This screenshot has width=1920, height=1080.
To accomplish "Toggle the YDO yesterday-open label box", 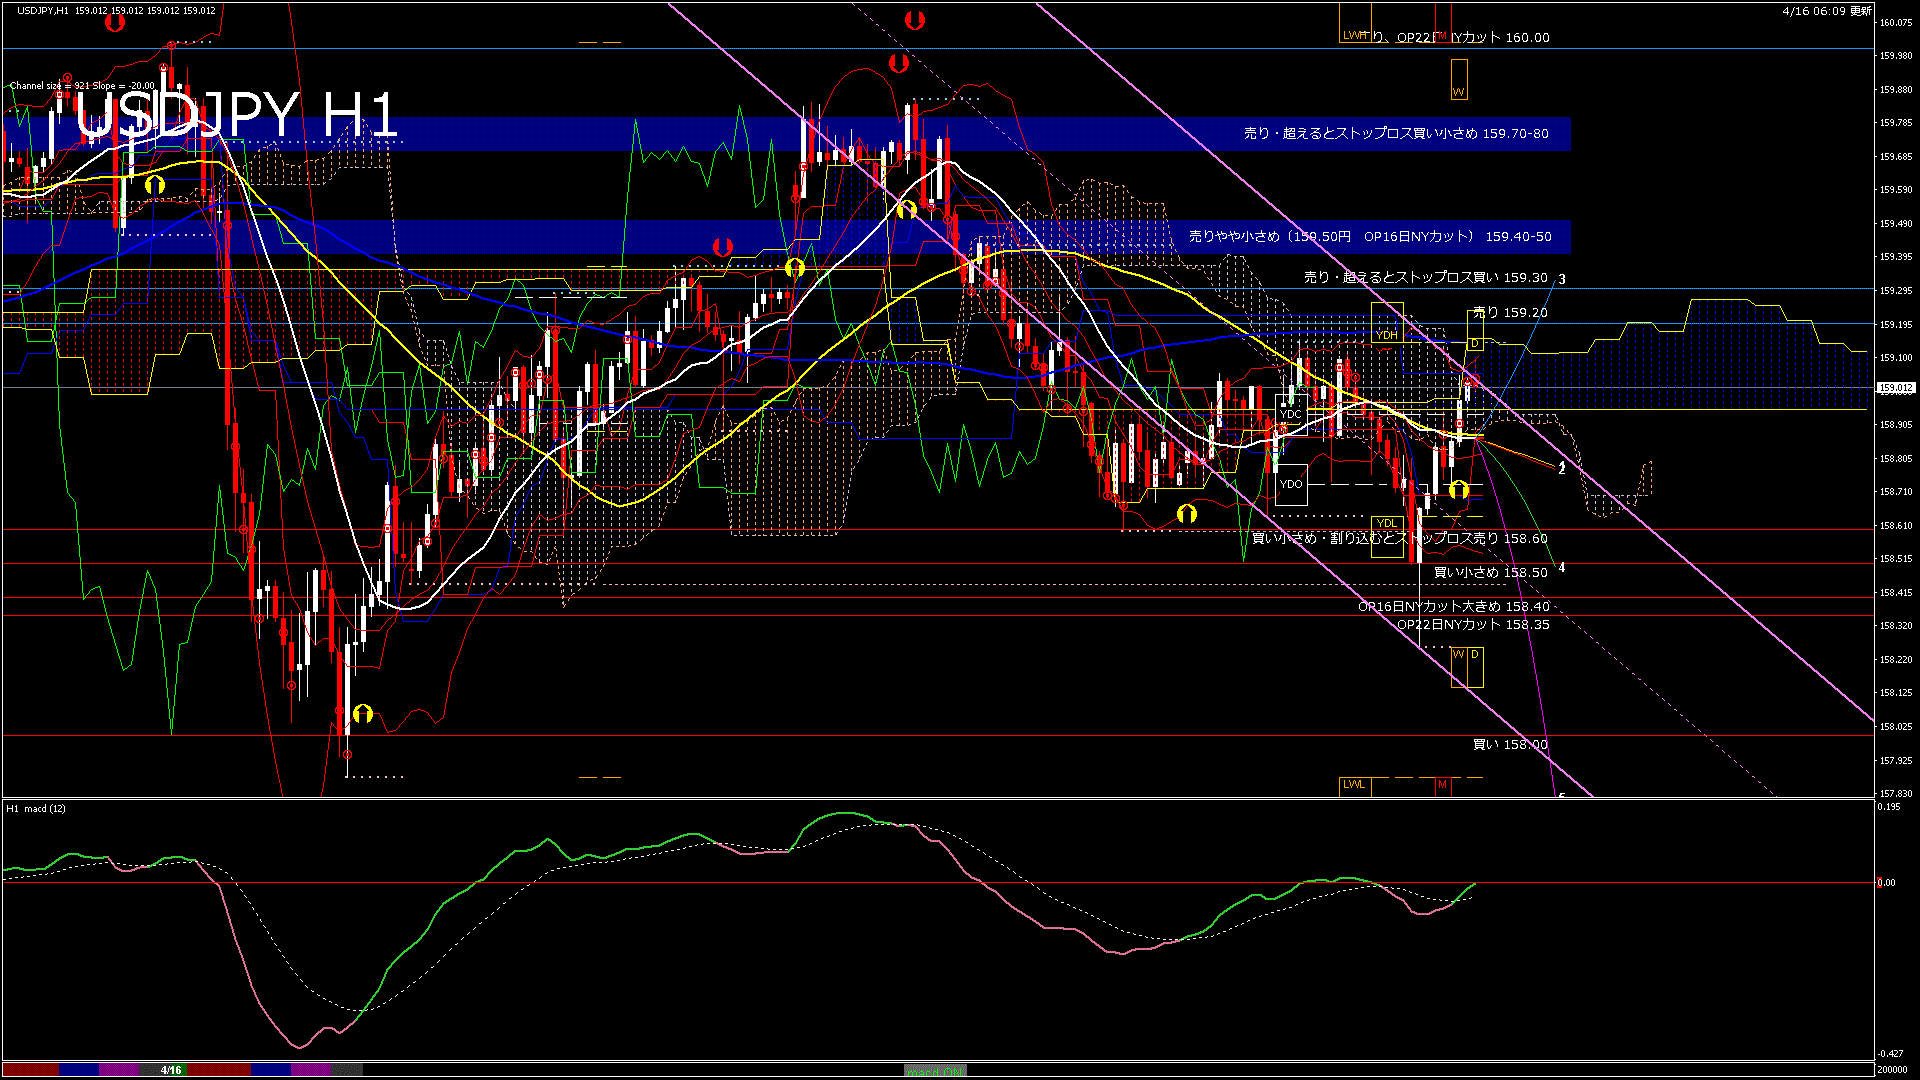I will (1292, 484).
